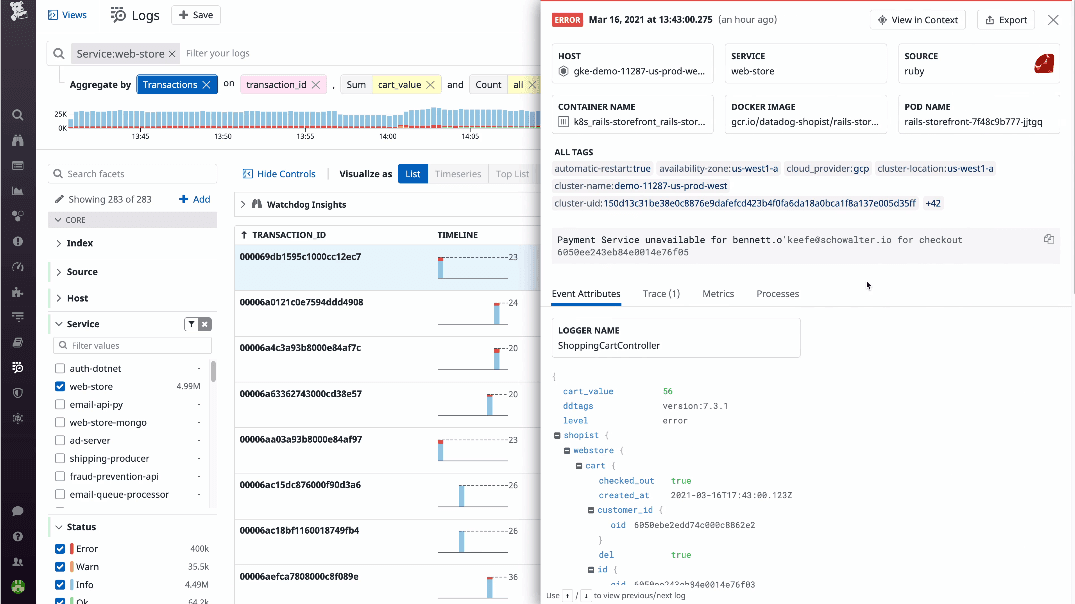Image resolution: width=1075 pixels, height=604 pixels.
Task: Uncheck the Error status checkbox
Action: tap(60, 549)
